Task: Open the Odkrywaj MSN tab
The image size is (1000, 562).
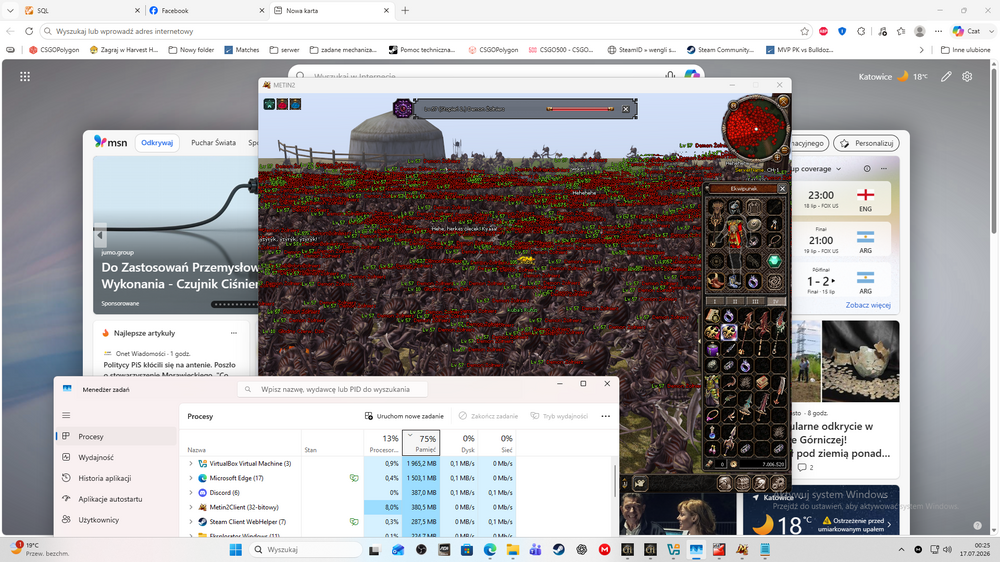Action: pos(157,143)
